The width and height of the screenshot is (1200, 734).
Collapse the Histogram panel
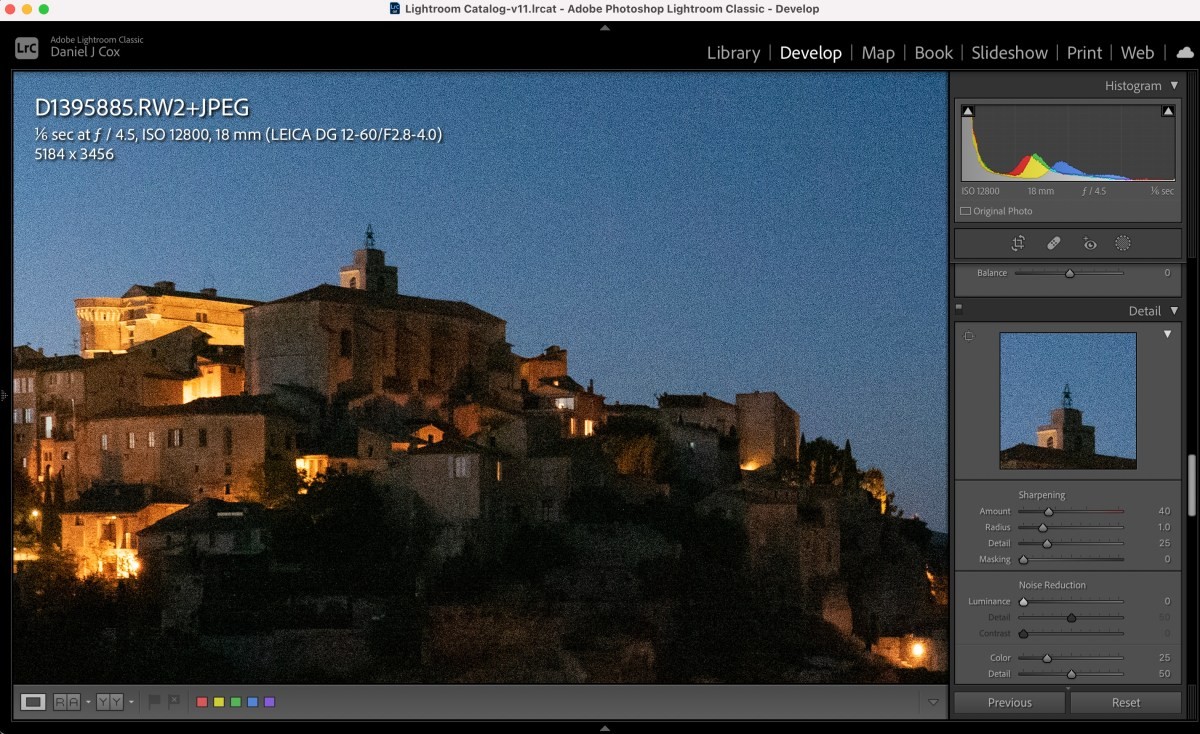(x=1174, y=86)
